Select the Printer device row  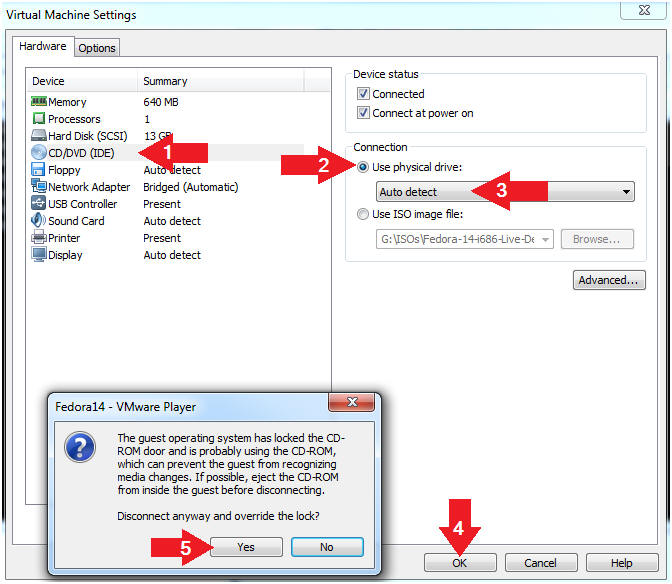point(167,238)
